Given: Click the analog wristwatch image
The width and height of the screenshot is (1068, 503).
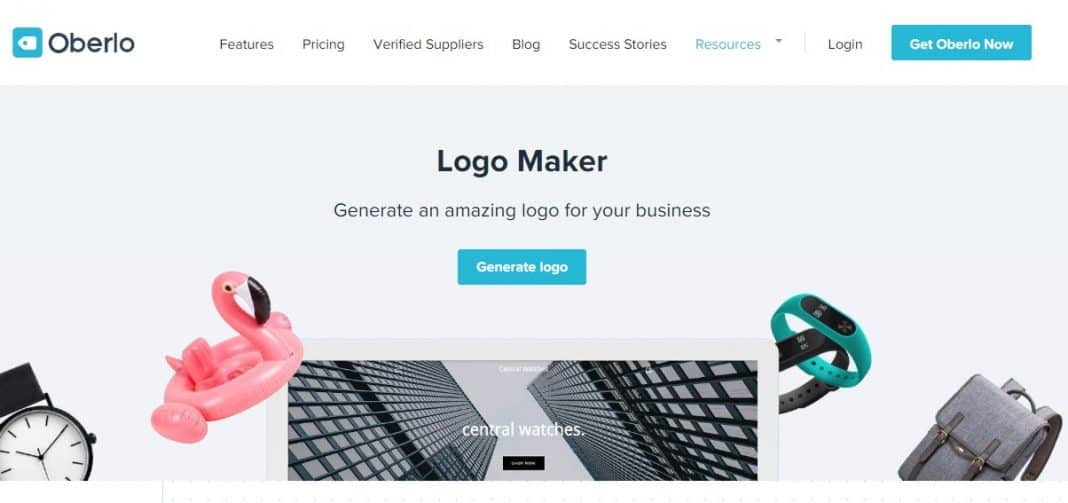Looking at the screenshot, I should pyautogui.click(x=46, y=423).
